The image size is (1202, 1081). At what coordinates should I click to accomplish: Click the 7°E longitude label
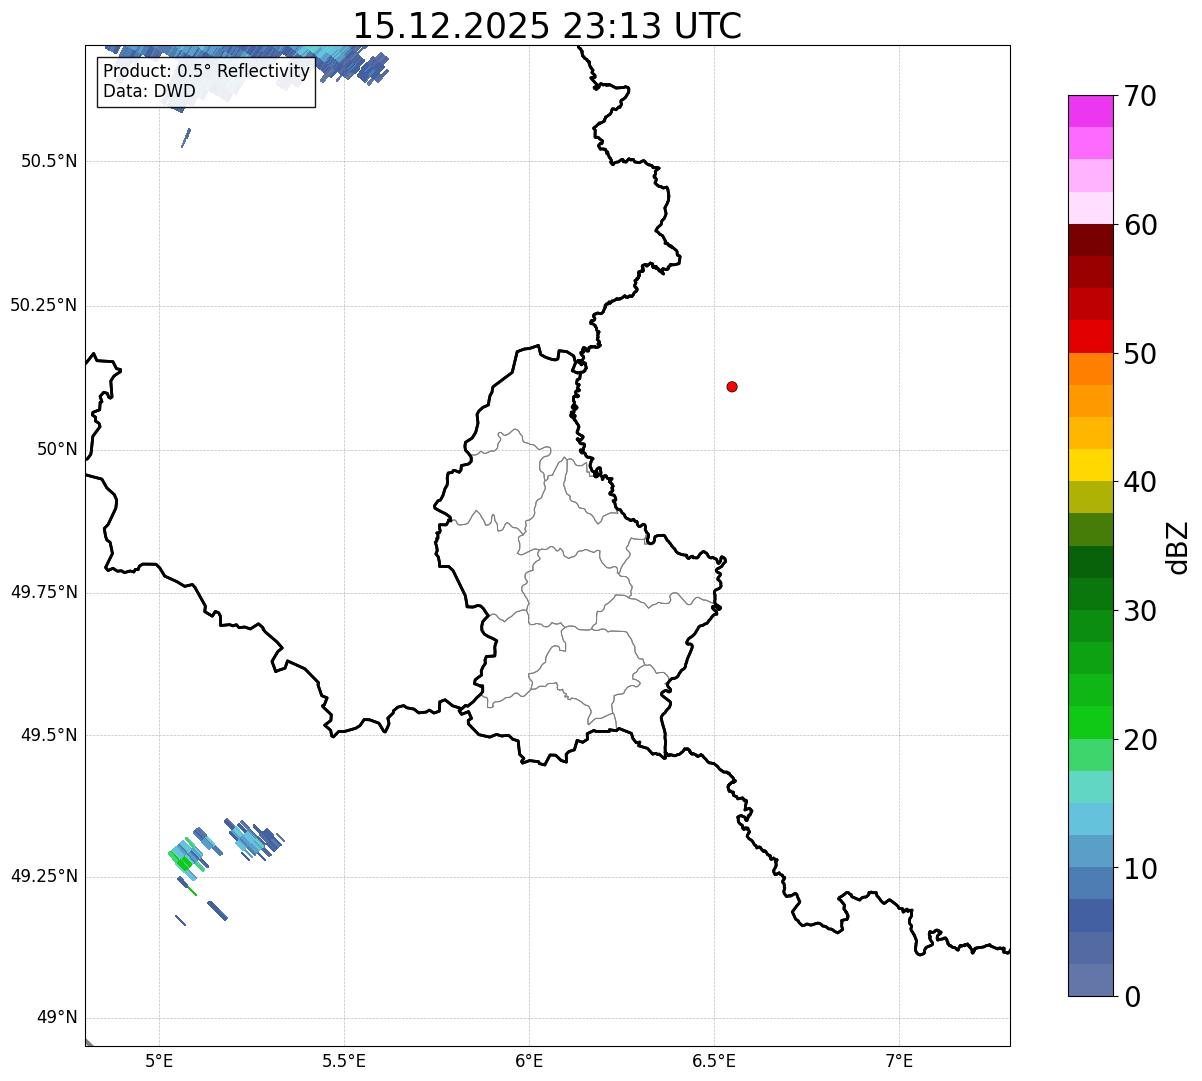[899, 1060]
